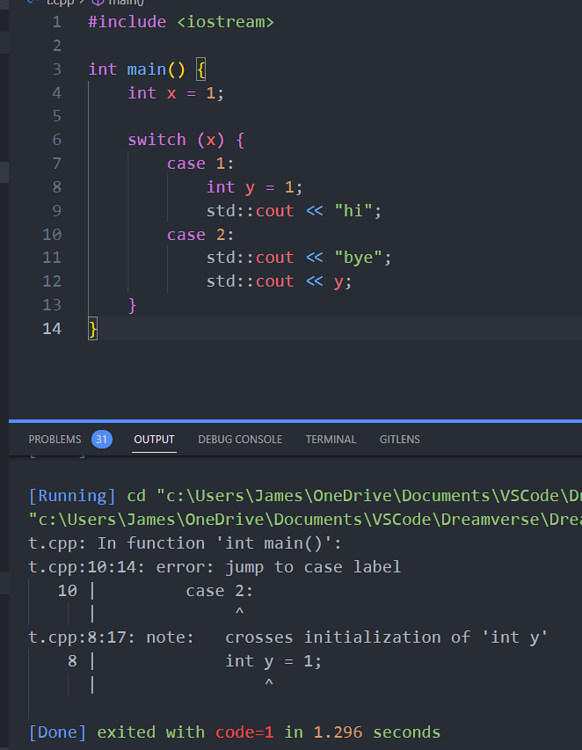The width and height of the screenshot is (582, 750).
Task: Click line number 6 in the gutter
Action: click(x=57, y=140)
